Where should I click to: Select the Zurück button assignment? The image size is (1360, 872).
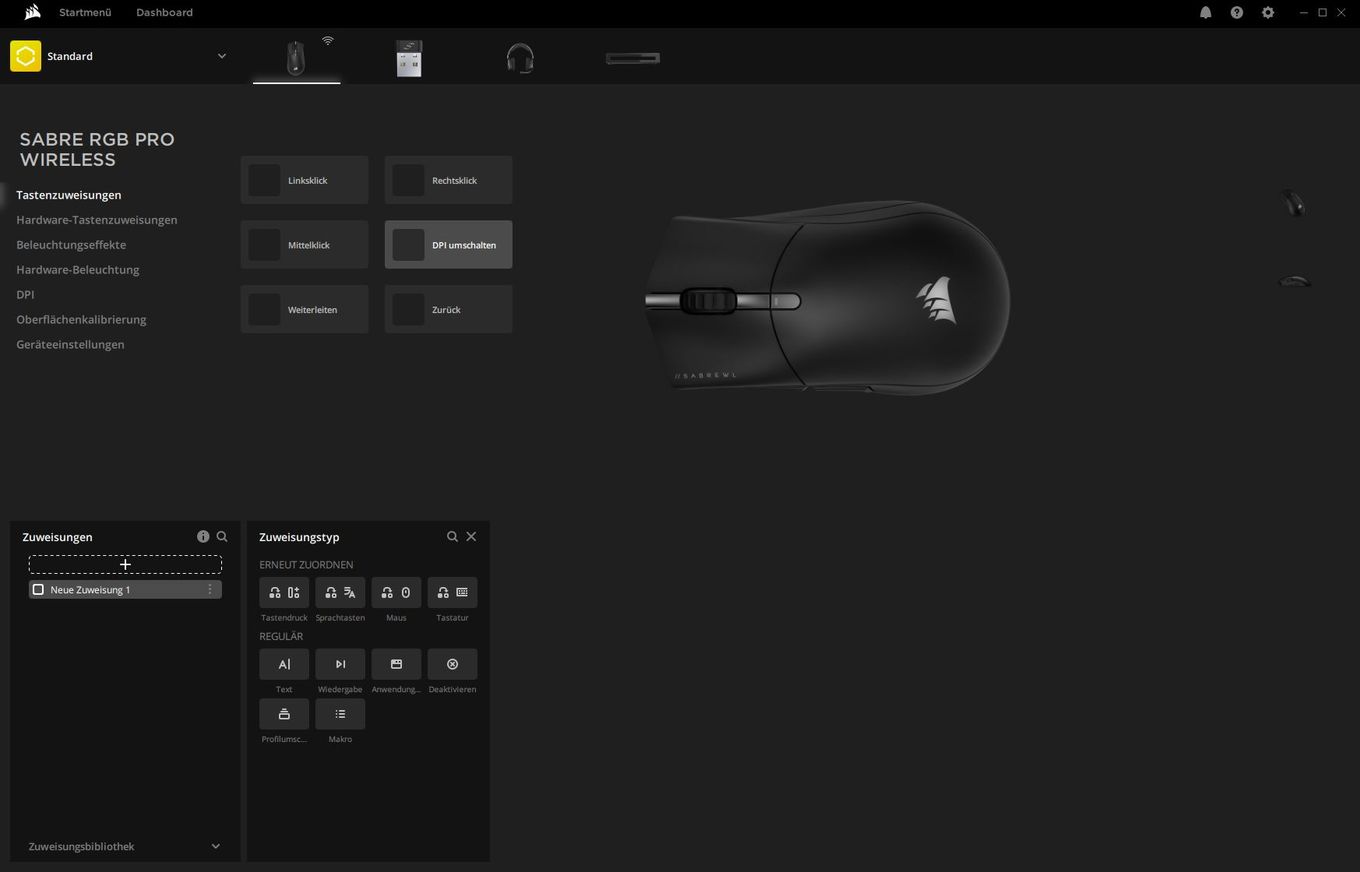click(x=448, y=309)
